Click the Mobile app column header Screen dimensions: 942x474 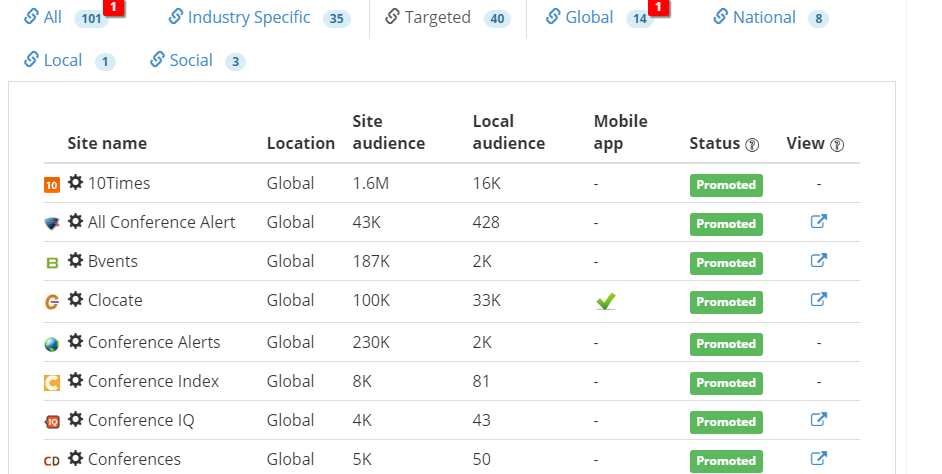coord(620,132)
